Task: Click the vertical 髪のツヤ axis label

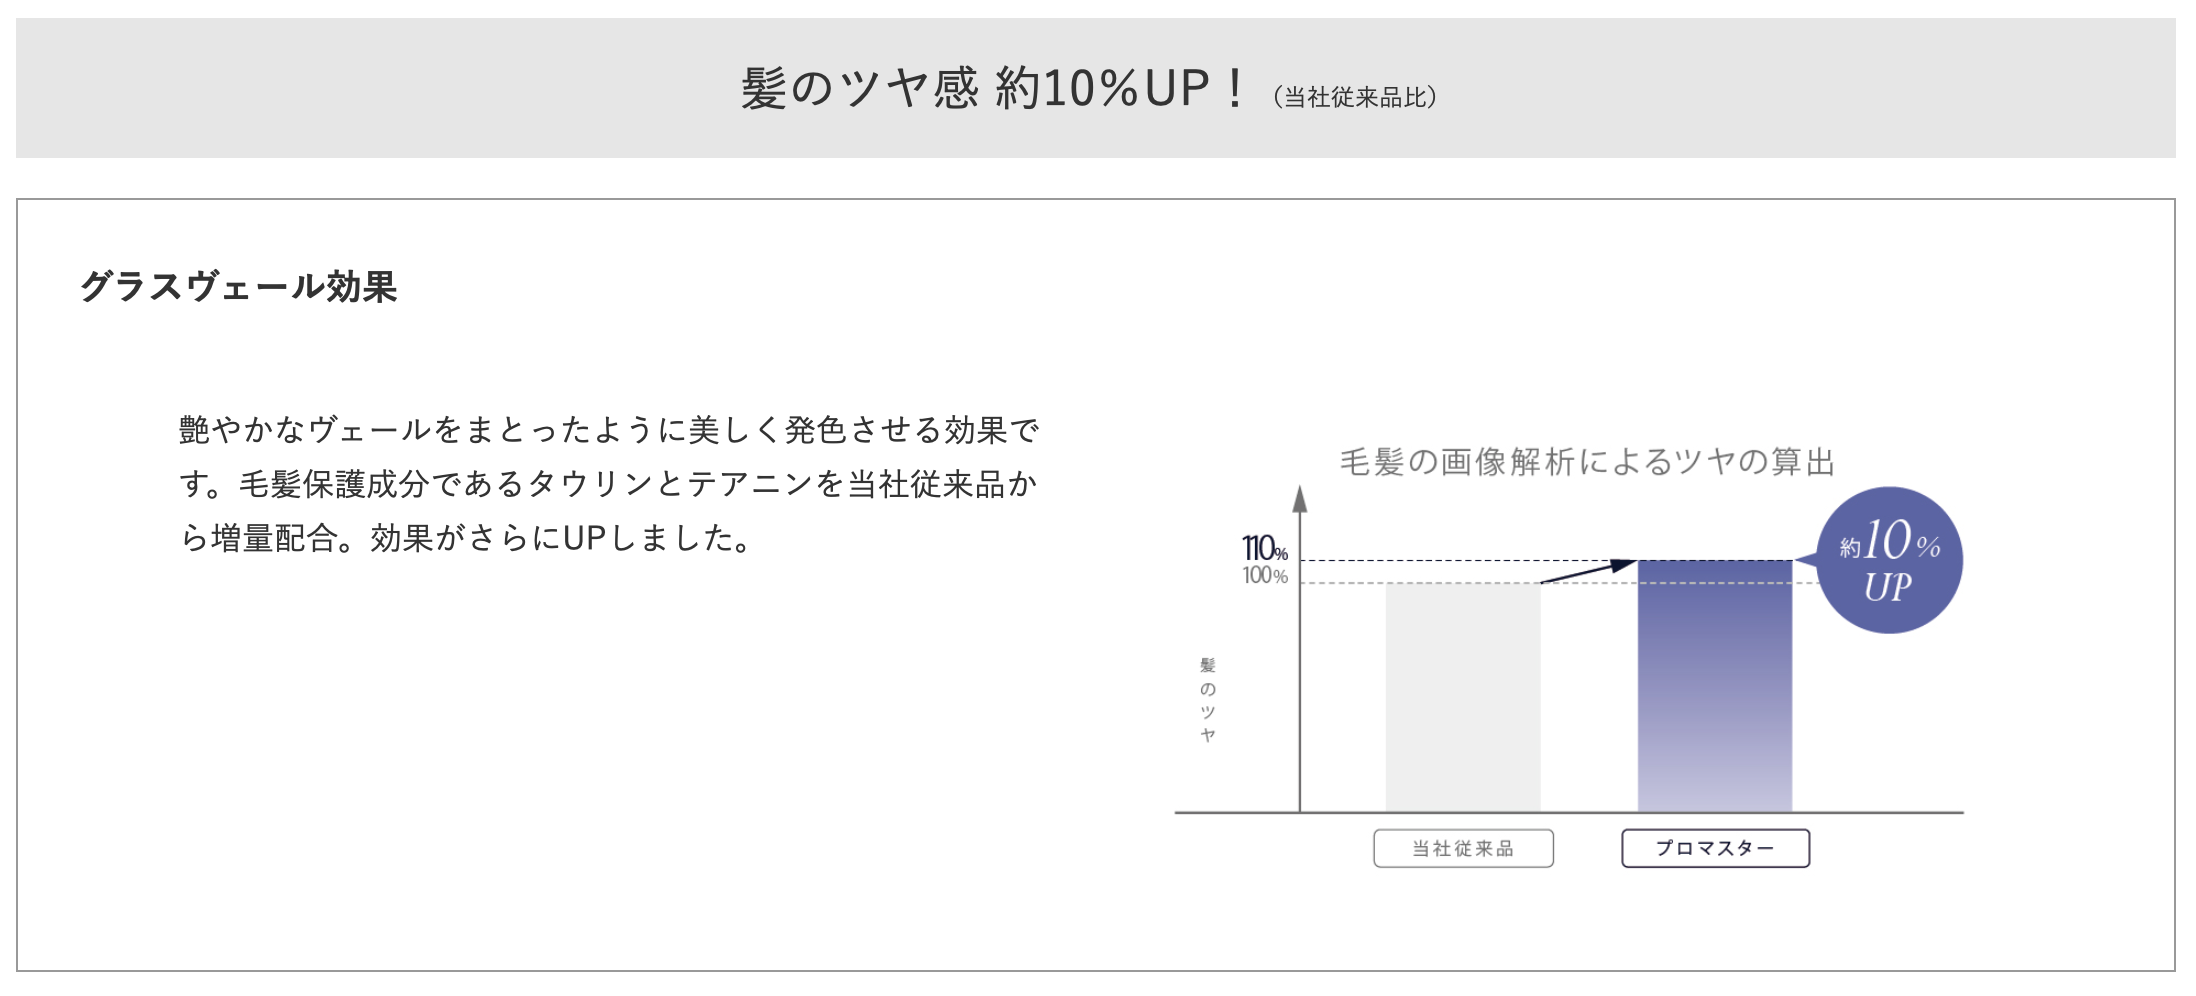Action: 1208,700
